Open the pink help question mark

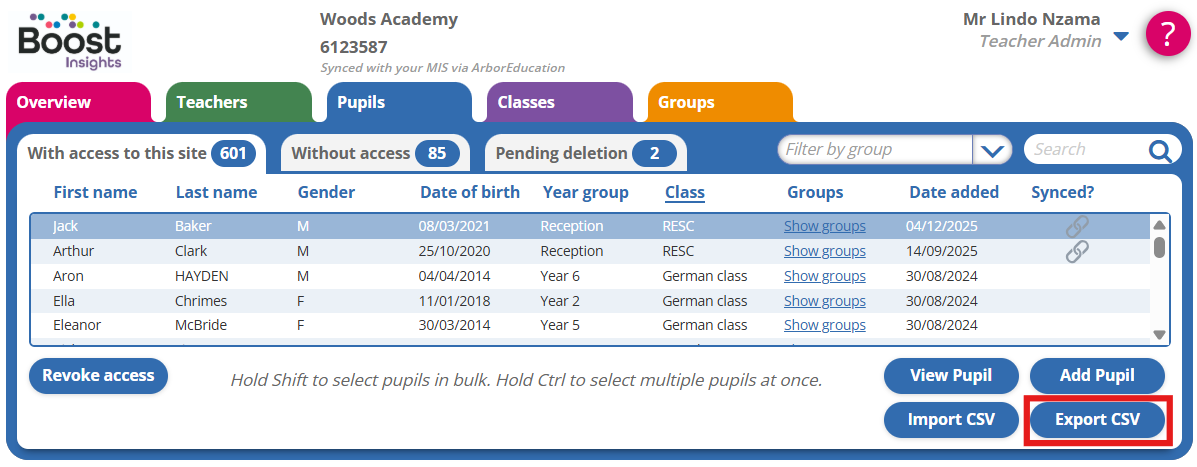1167,34
